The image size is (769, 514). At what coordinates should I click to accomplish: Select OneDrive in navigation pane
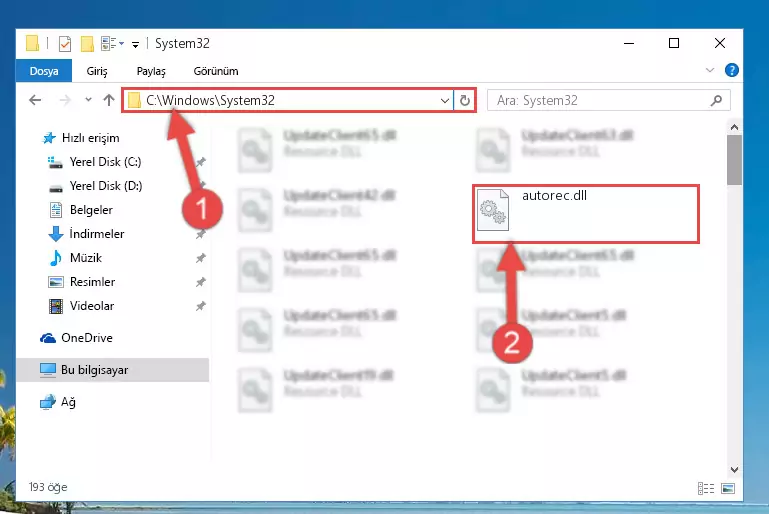click(x=76, y=338)
